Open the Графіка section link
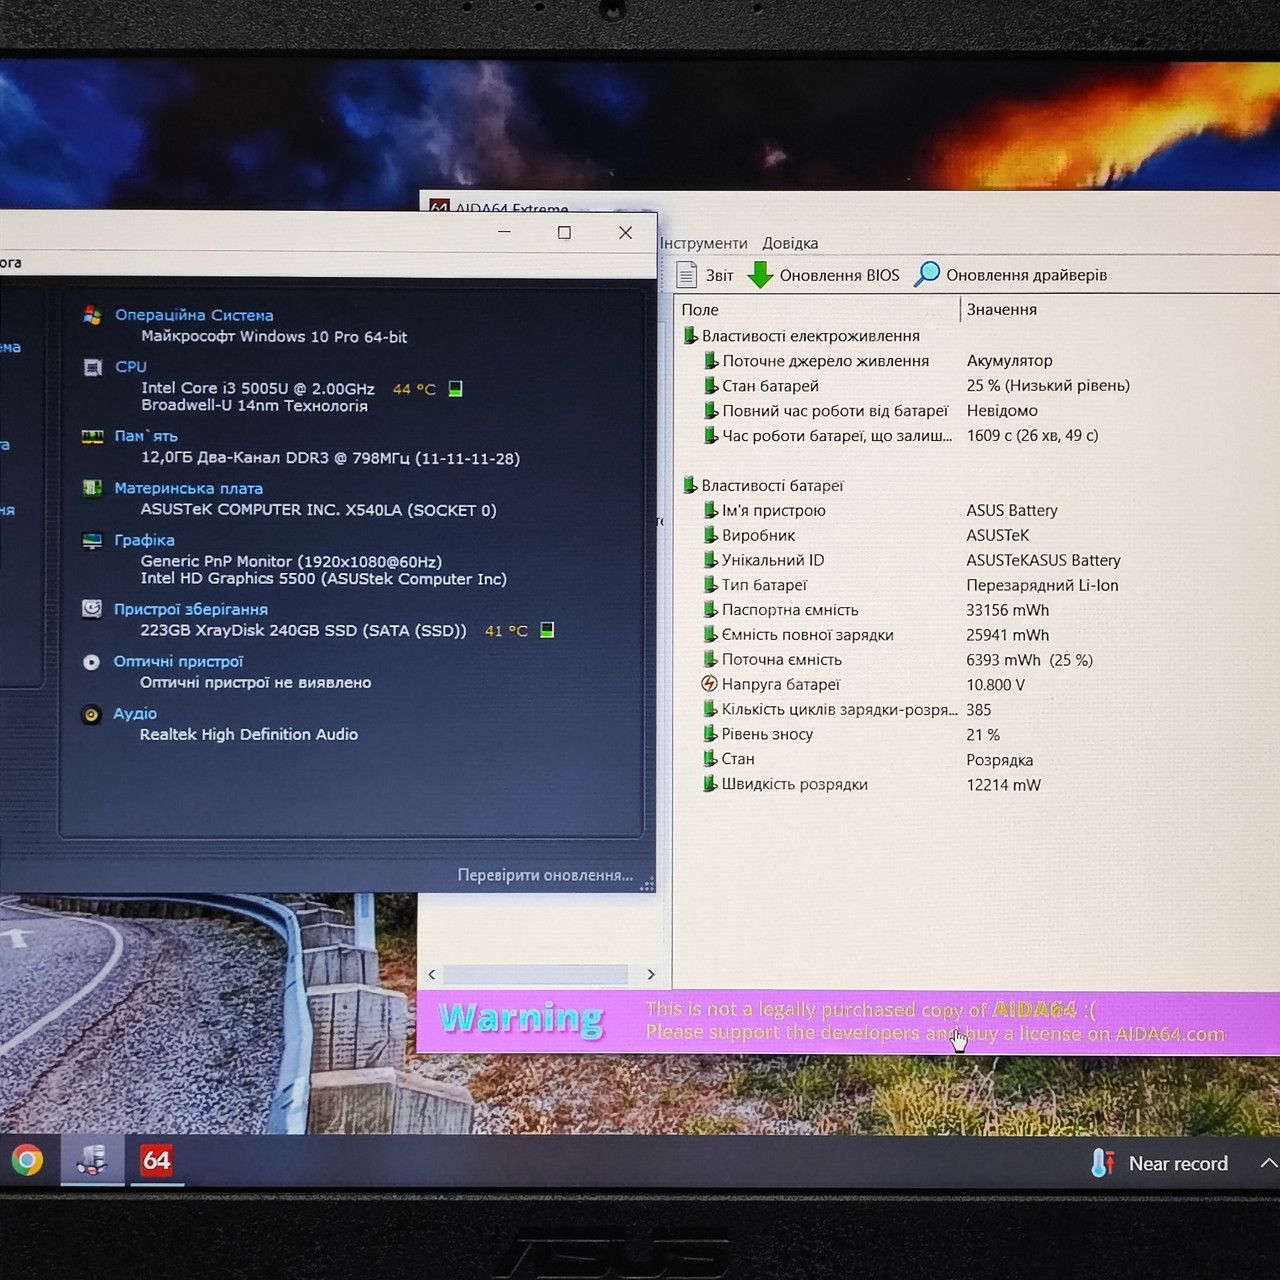1280x1280 pixels. point(144,540)
